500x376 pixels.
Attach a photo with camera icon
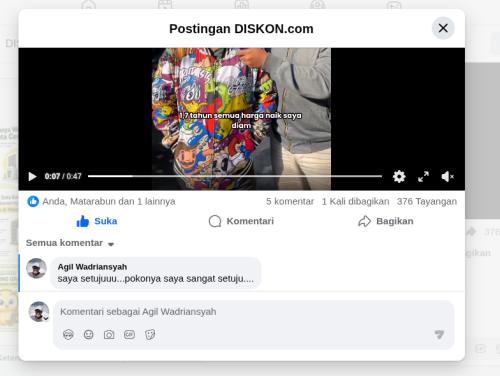tap(109, 334)
